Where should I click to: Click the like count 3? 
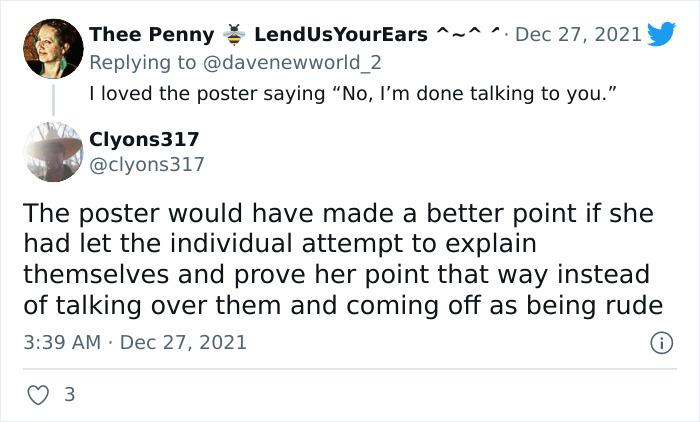69,395
